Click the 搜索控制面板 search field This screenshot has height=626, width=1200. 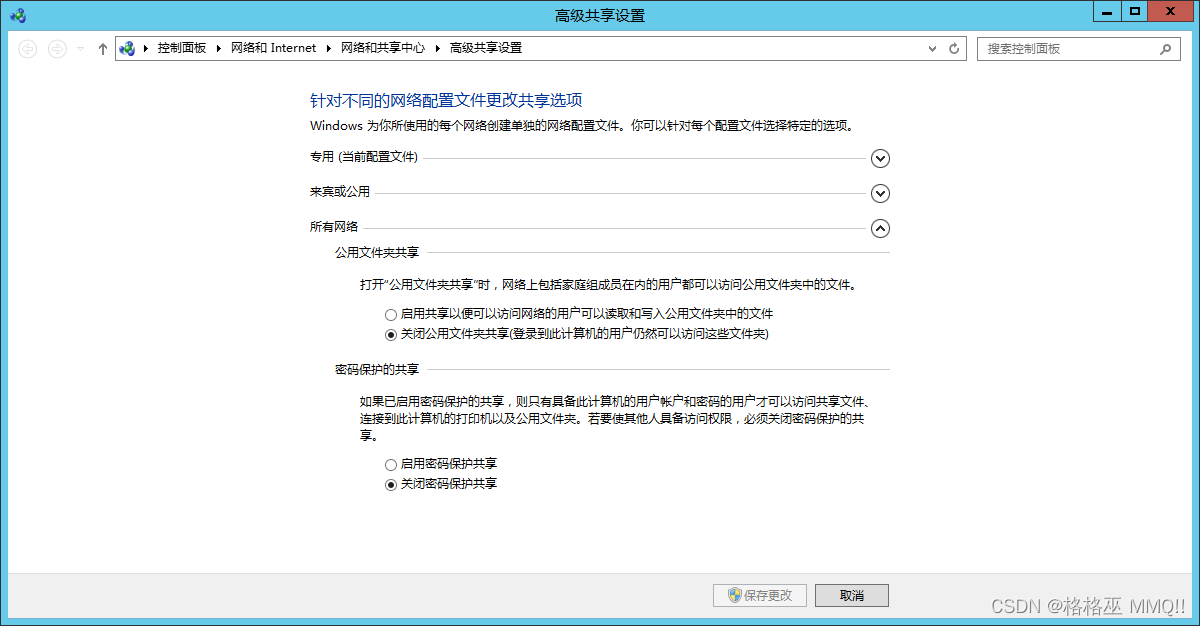[x=1078, y=48]
